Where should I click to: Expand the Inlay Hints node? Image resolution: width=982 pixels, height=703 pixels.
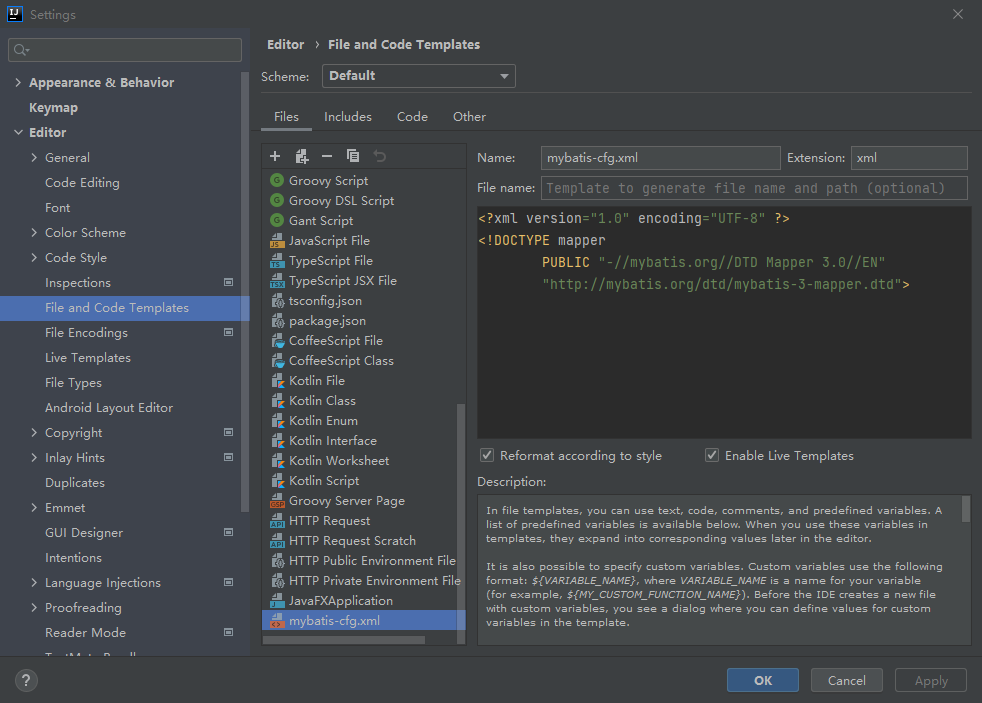(x=34, y=458)
